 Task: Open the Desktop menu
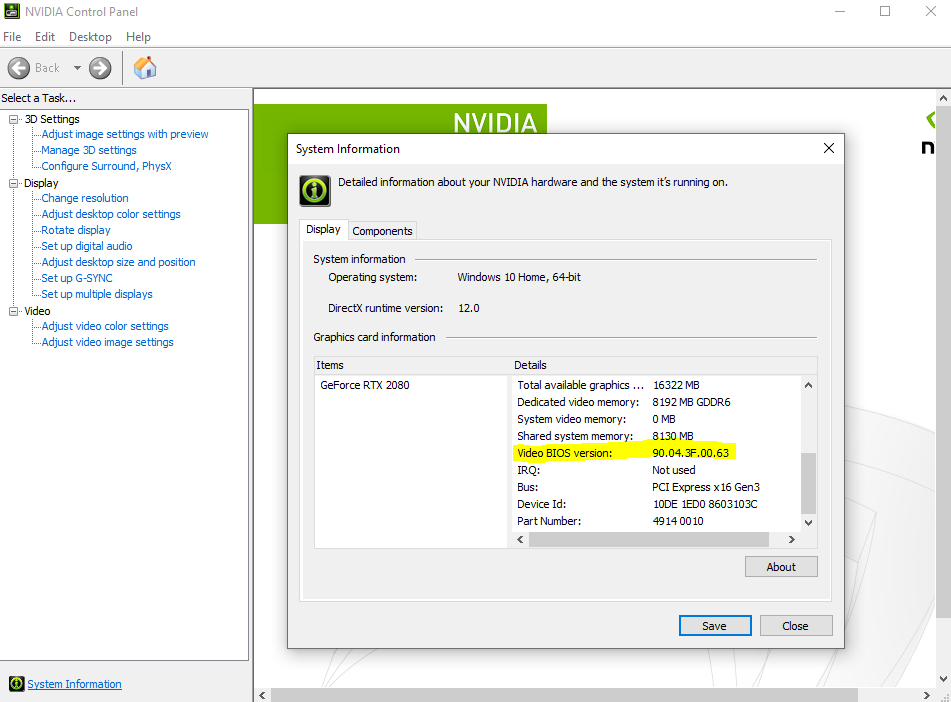click(90, 37)
